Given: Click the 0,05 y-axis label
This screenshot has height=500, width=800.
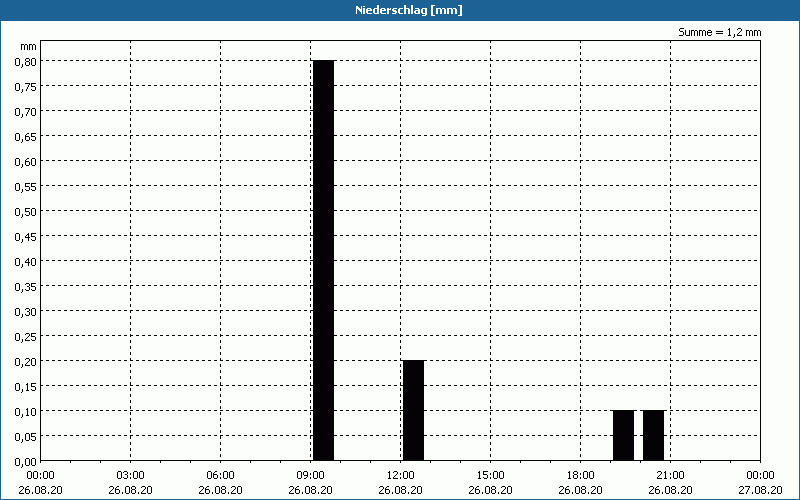Looking at the screenshot, I should pyautogui.click(x=26, y=436).
